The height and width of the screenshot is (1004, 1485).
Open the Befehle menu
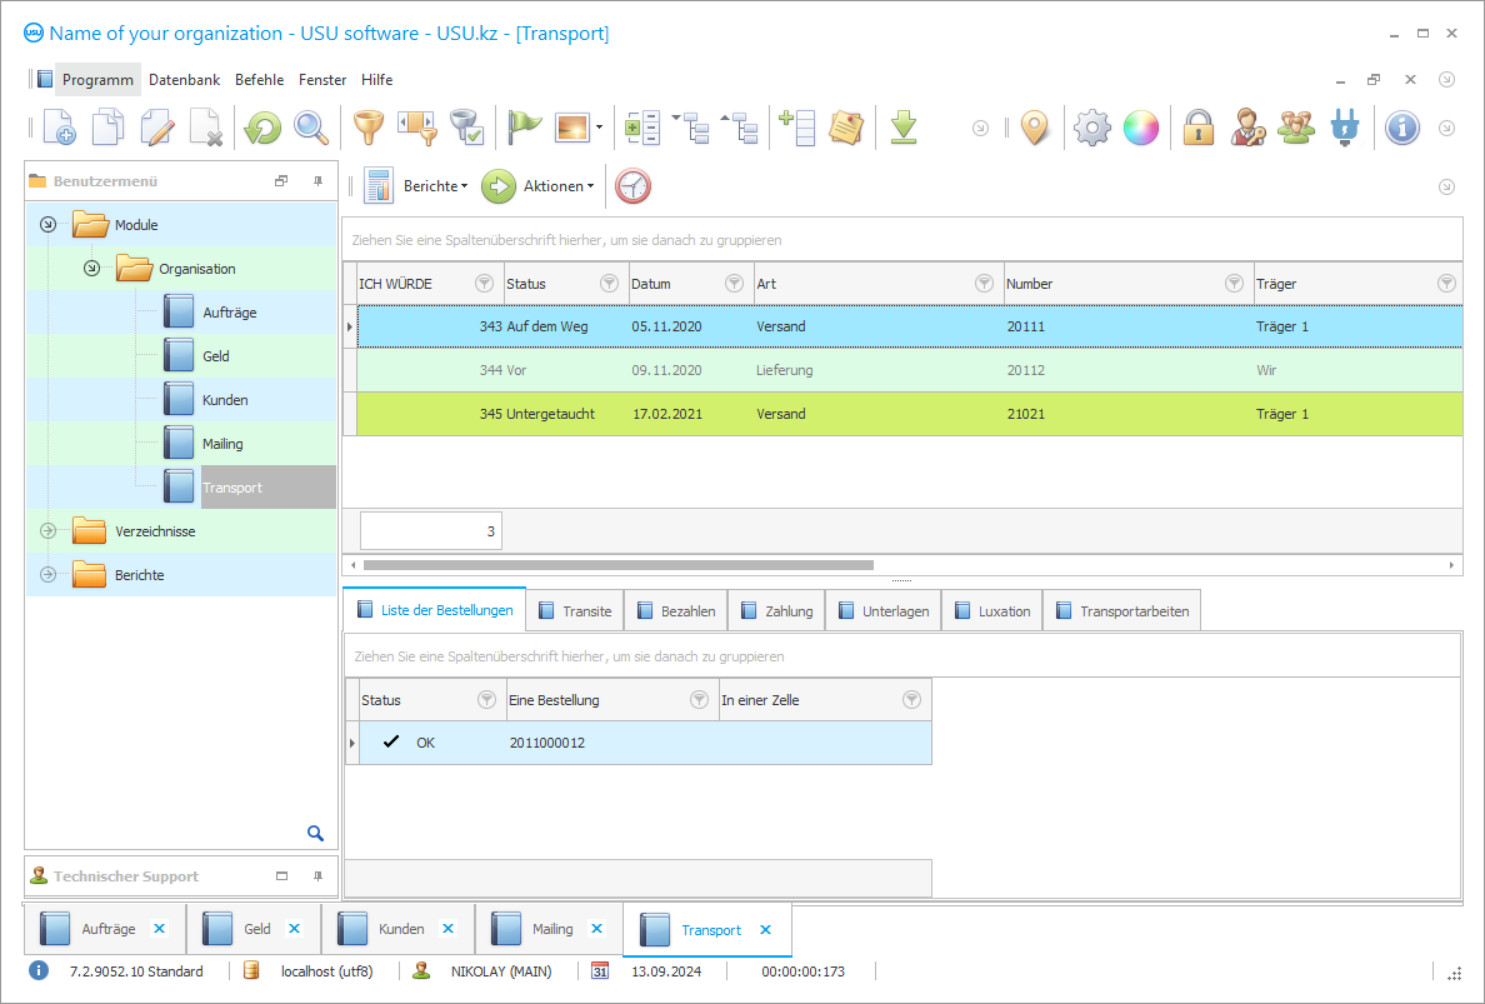(x=259, y=80)
